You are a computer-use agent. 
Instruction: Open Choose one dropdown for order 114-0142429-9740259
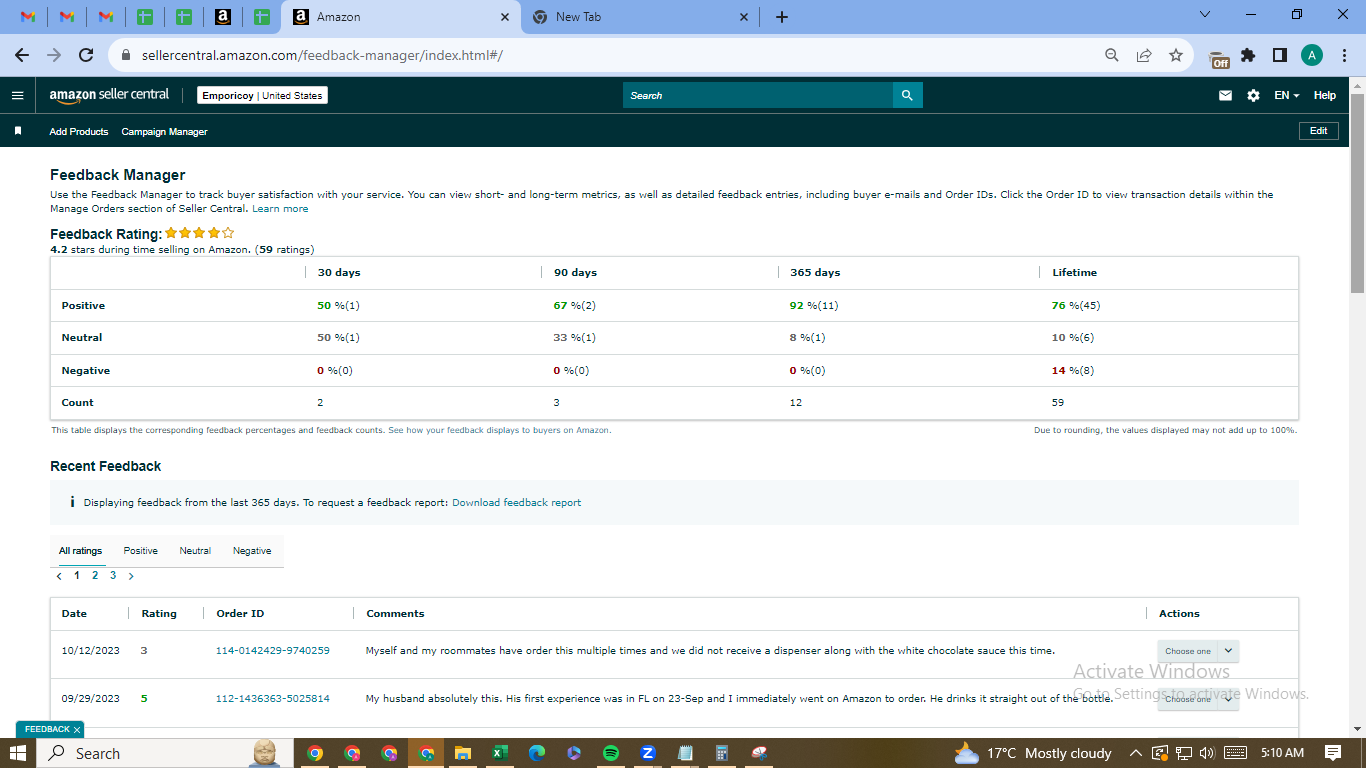1198,651
